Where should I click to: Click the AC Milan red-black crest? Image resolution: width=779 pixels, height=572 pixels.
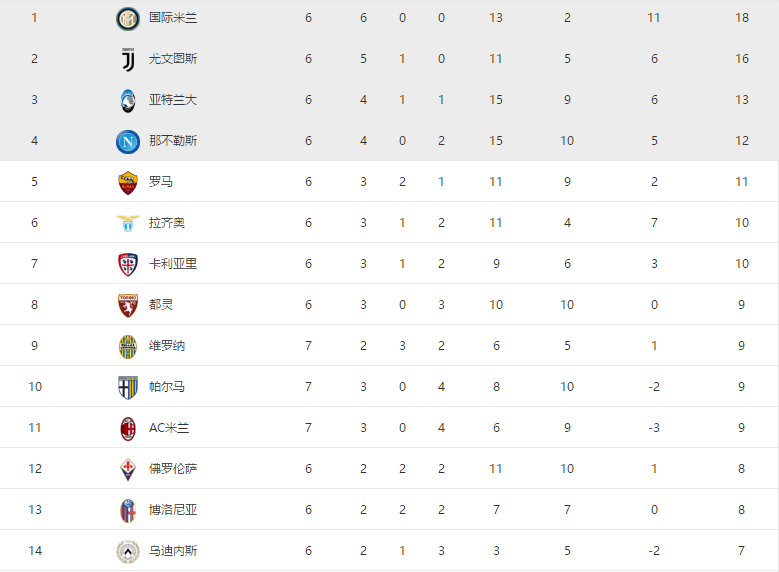[x=128, y=429]
